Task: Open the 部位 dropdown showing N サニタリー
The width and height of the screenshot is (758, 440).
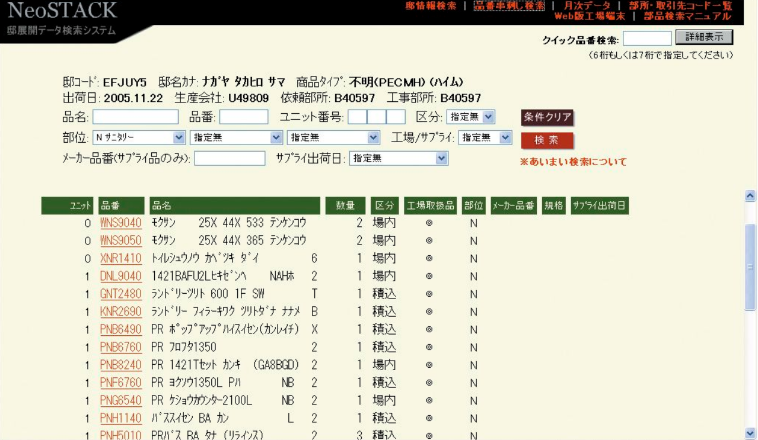Action: (x=138, y=137)
